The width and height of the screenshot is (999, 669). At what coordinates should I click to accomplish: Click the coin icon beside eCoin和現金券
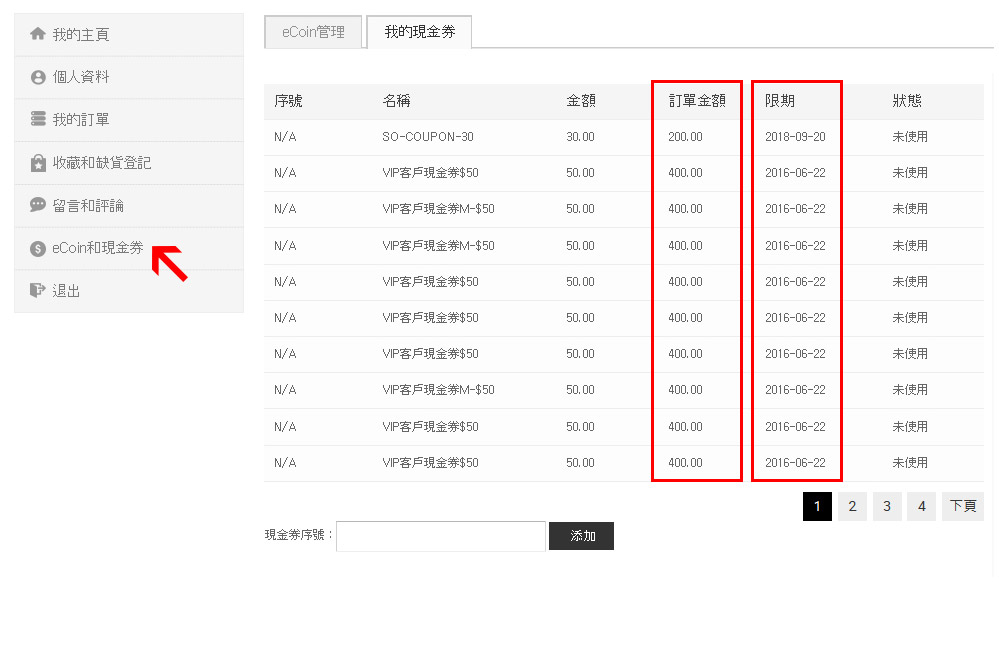point(38,249)
